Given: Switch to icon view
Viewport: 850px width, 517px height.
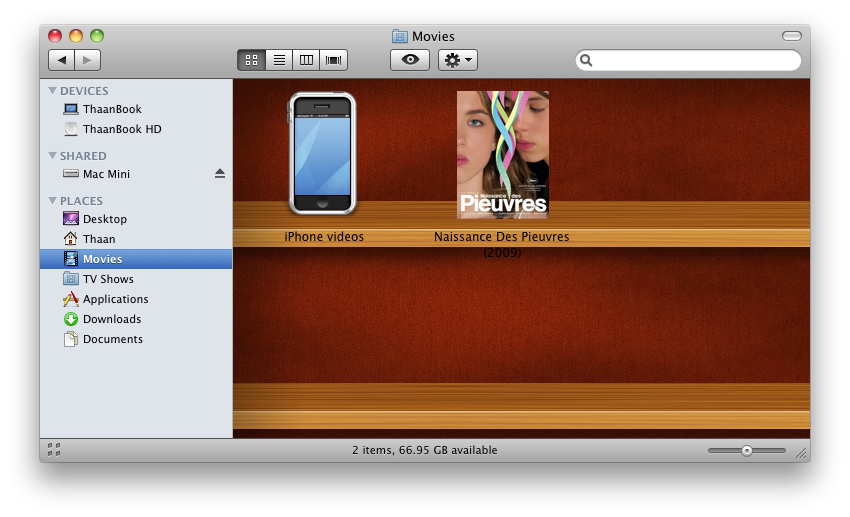Looking at the screenshot, I should (x=252, y=60).
